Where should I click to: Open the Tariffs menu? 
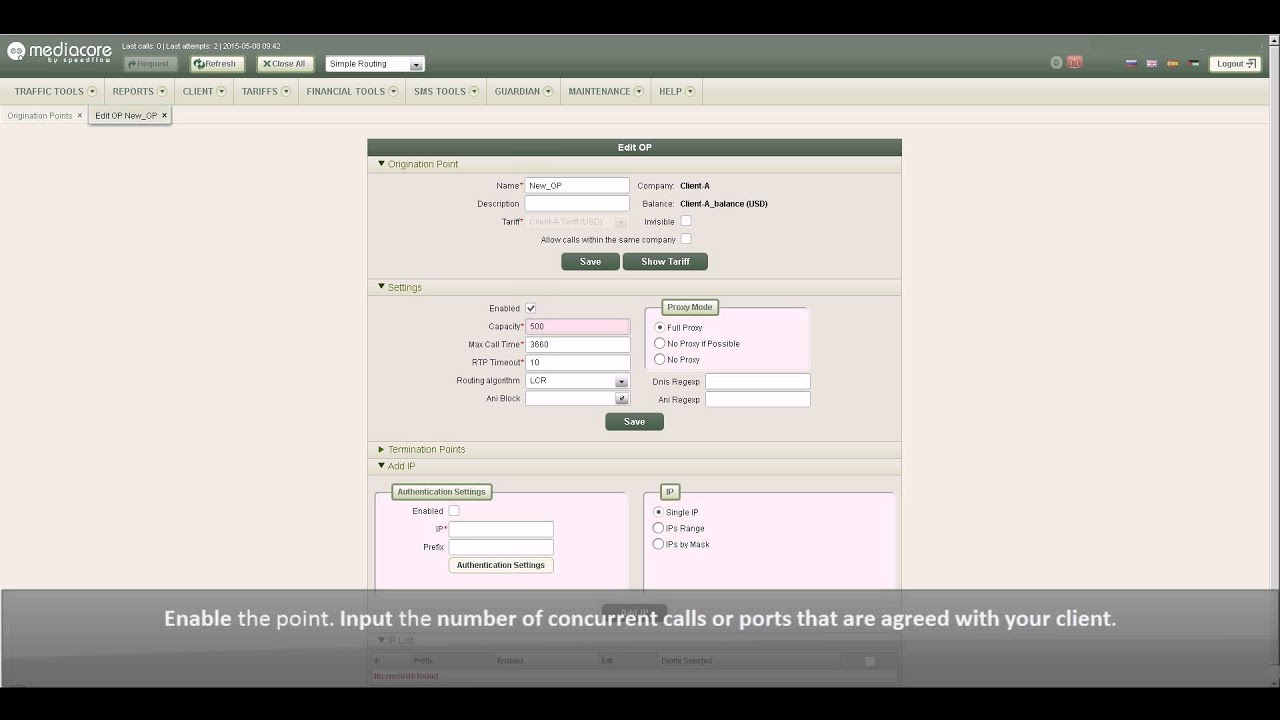click(265, 91)
